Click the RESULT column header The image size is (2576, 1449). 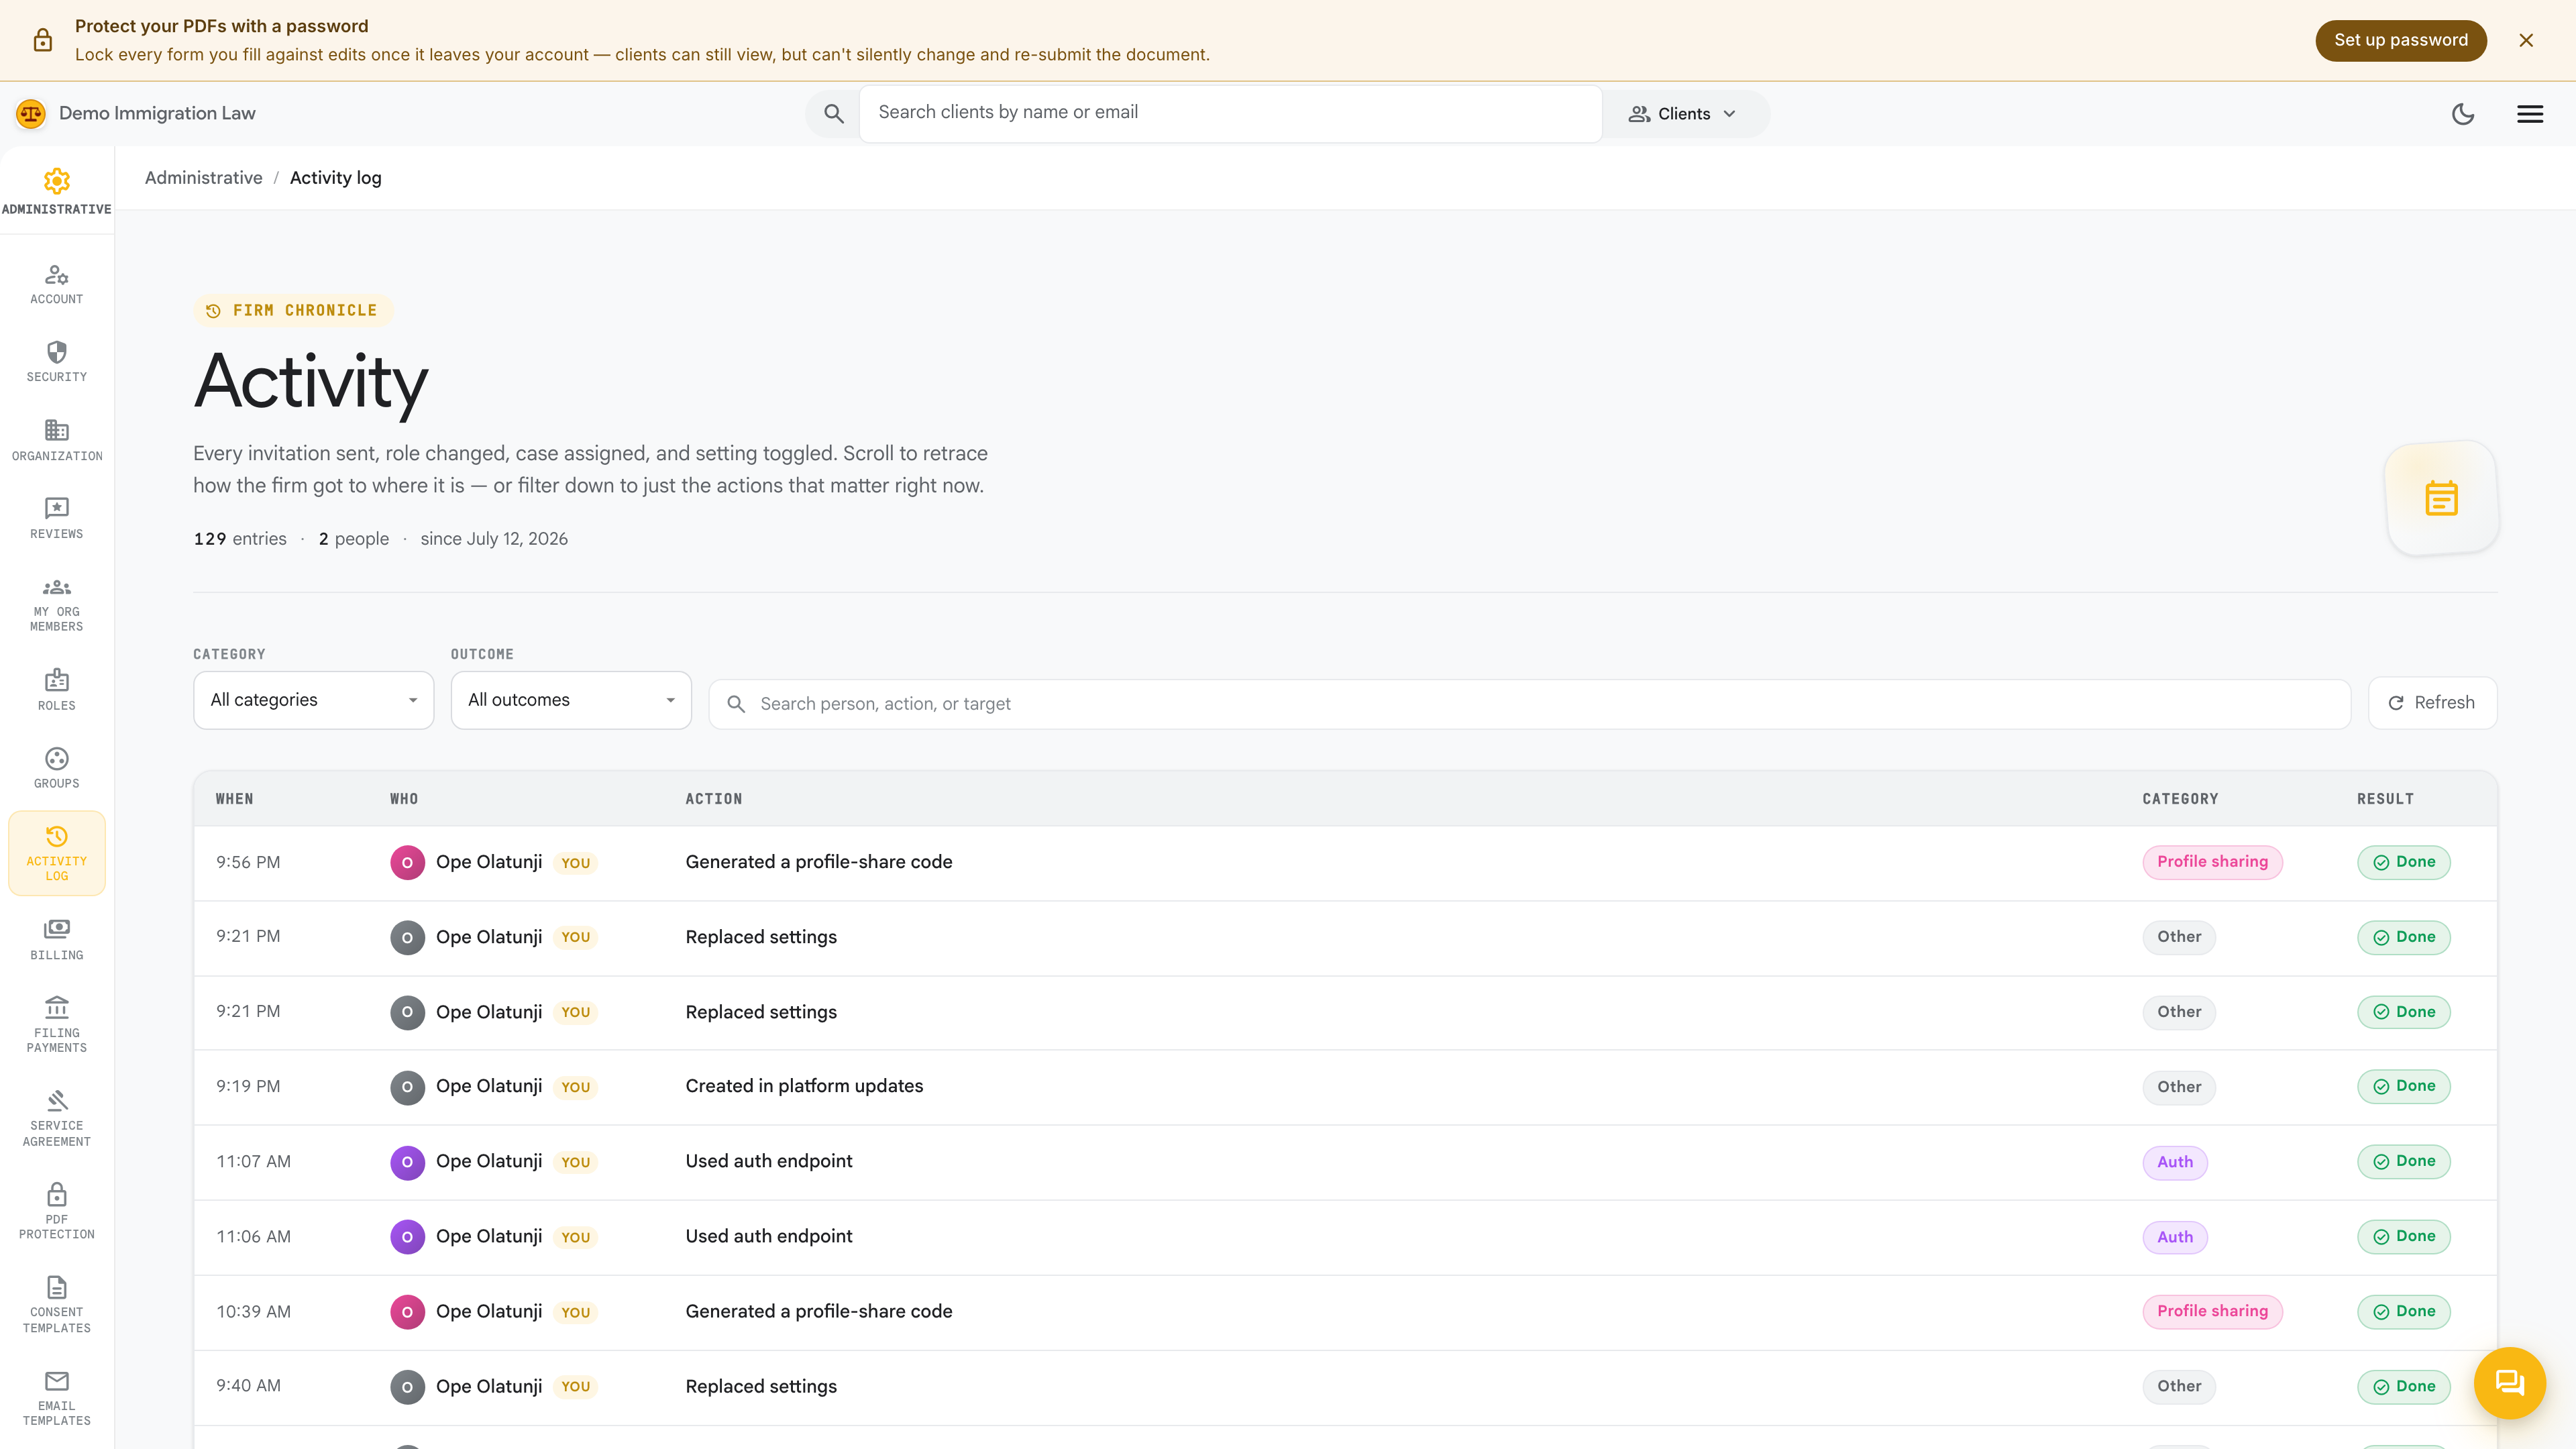point(2385,799)
